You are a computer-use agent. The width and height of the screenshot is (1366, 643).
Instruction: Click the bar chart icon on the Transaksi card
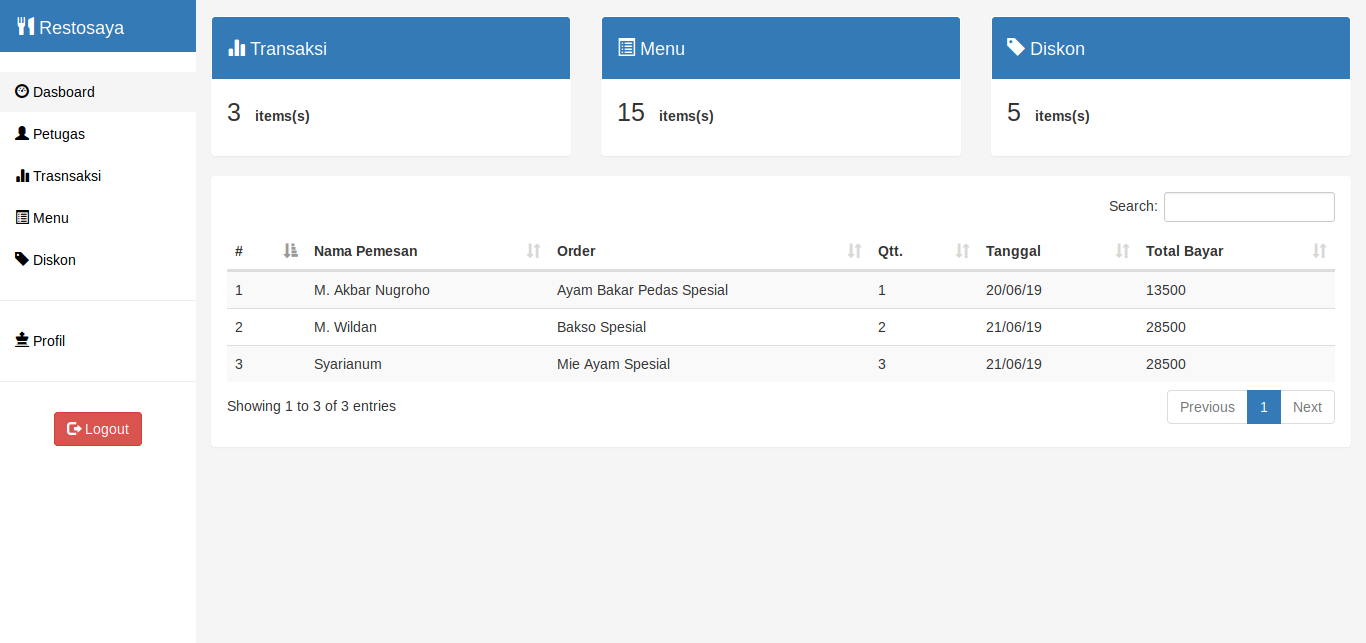[x=237, y=47]
